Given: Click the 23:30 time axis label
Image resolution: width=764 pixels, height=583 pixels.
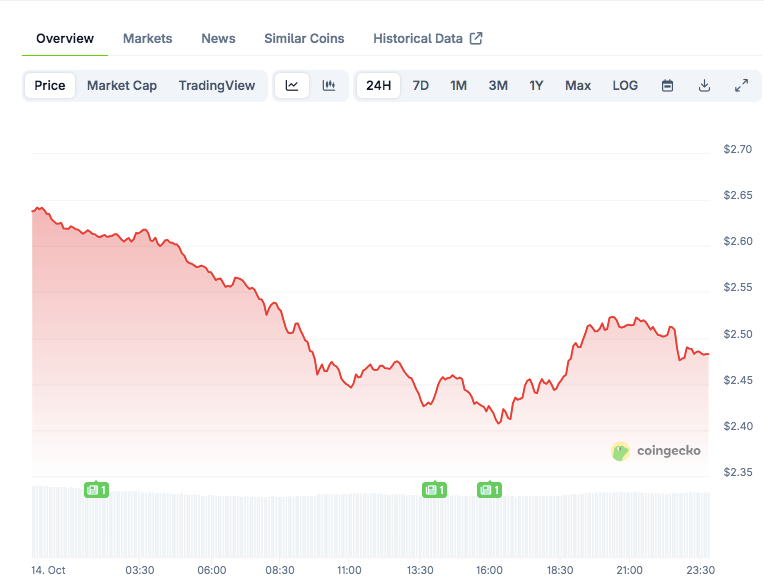Looking at the screenshot, I should coord(701,570).
